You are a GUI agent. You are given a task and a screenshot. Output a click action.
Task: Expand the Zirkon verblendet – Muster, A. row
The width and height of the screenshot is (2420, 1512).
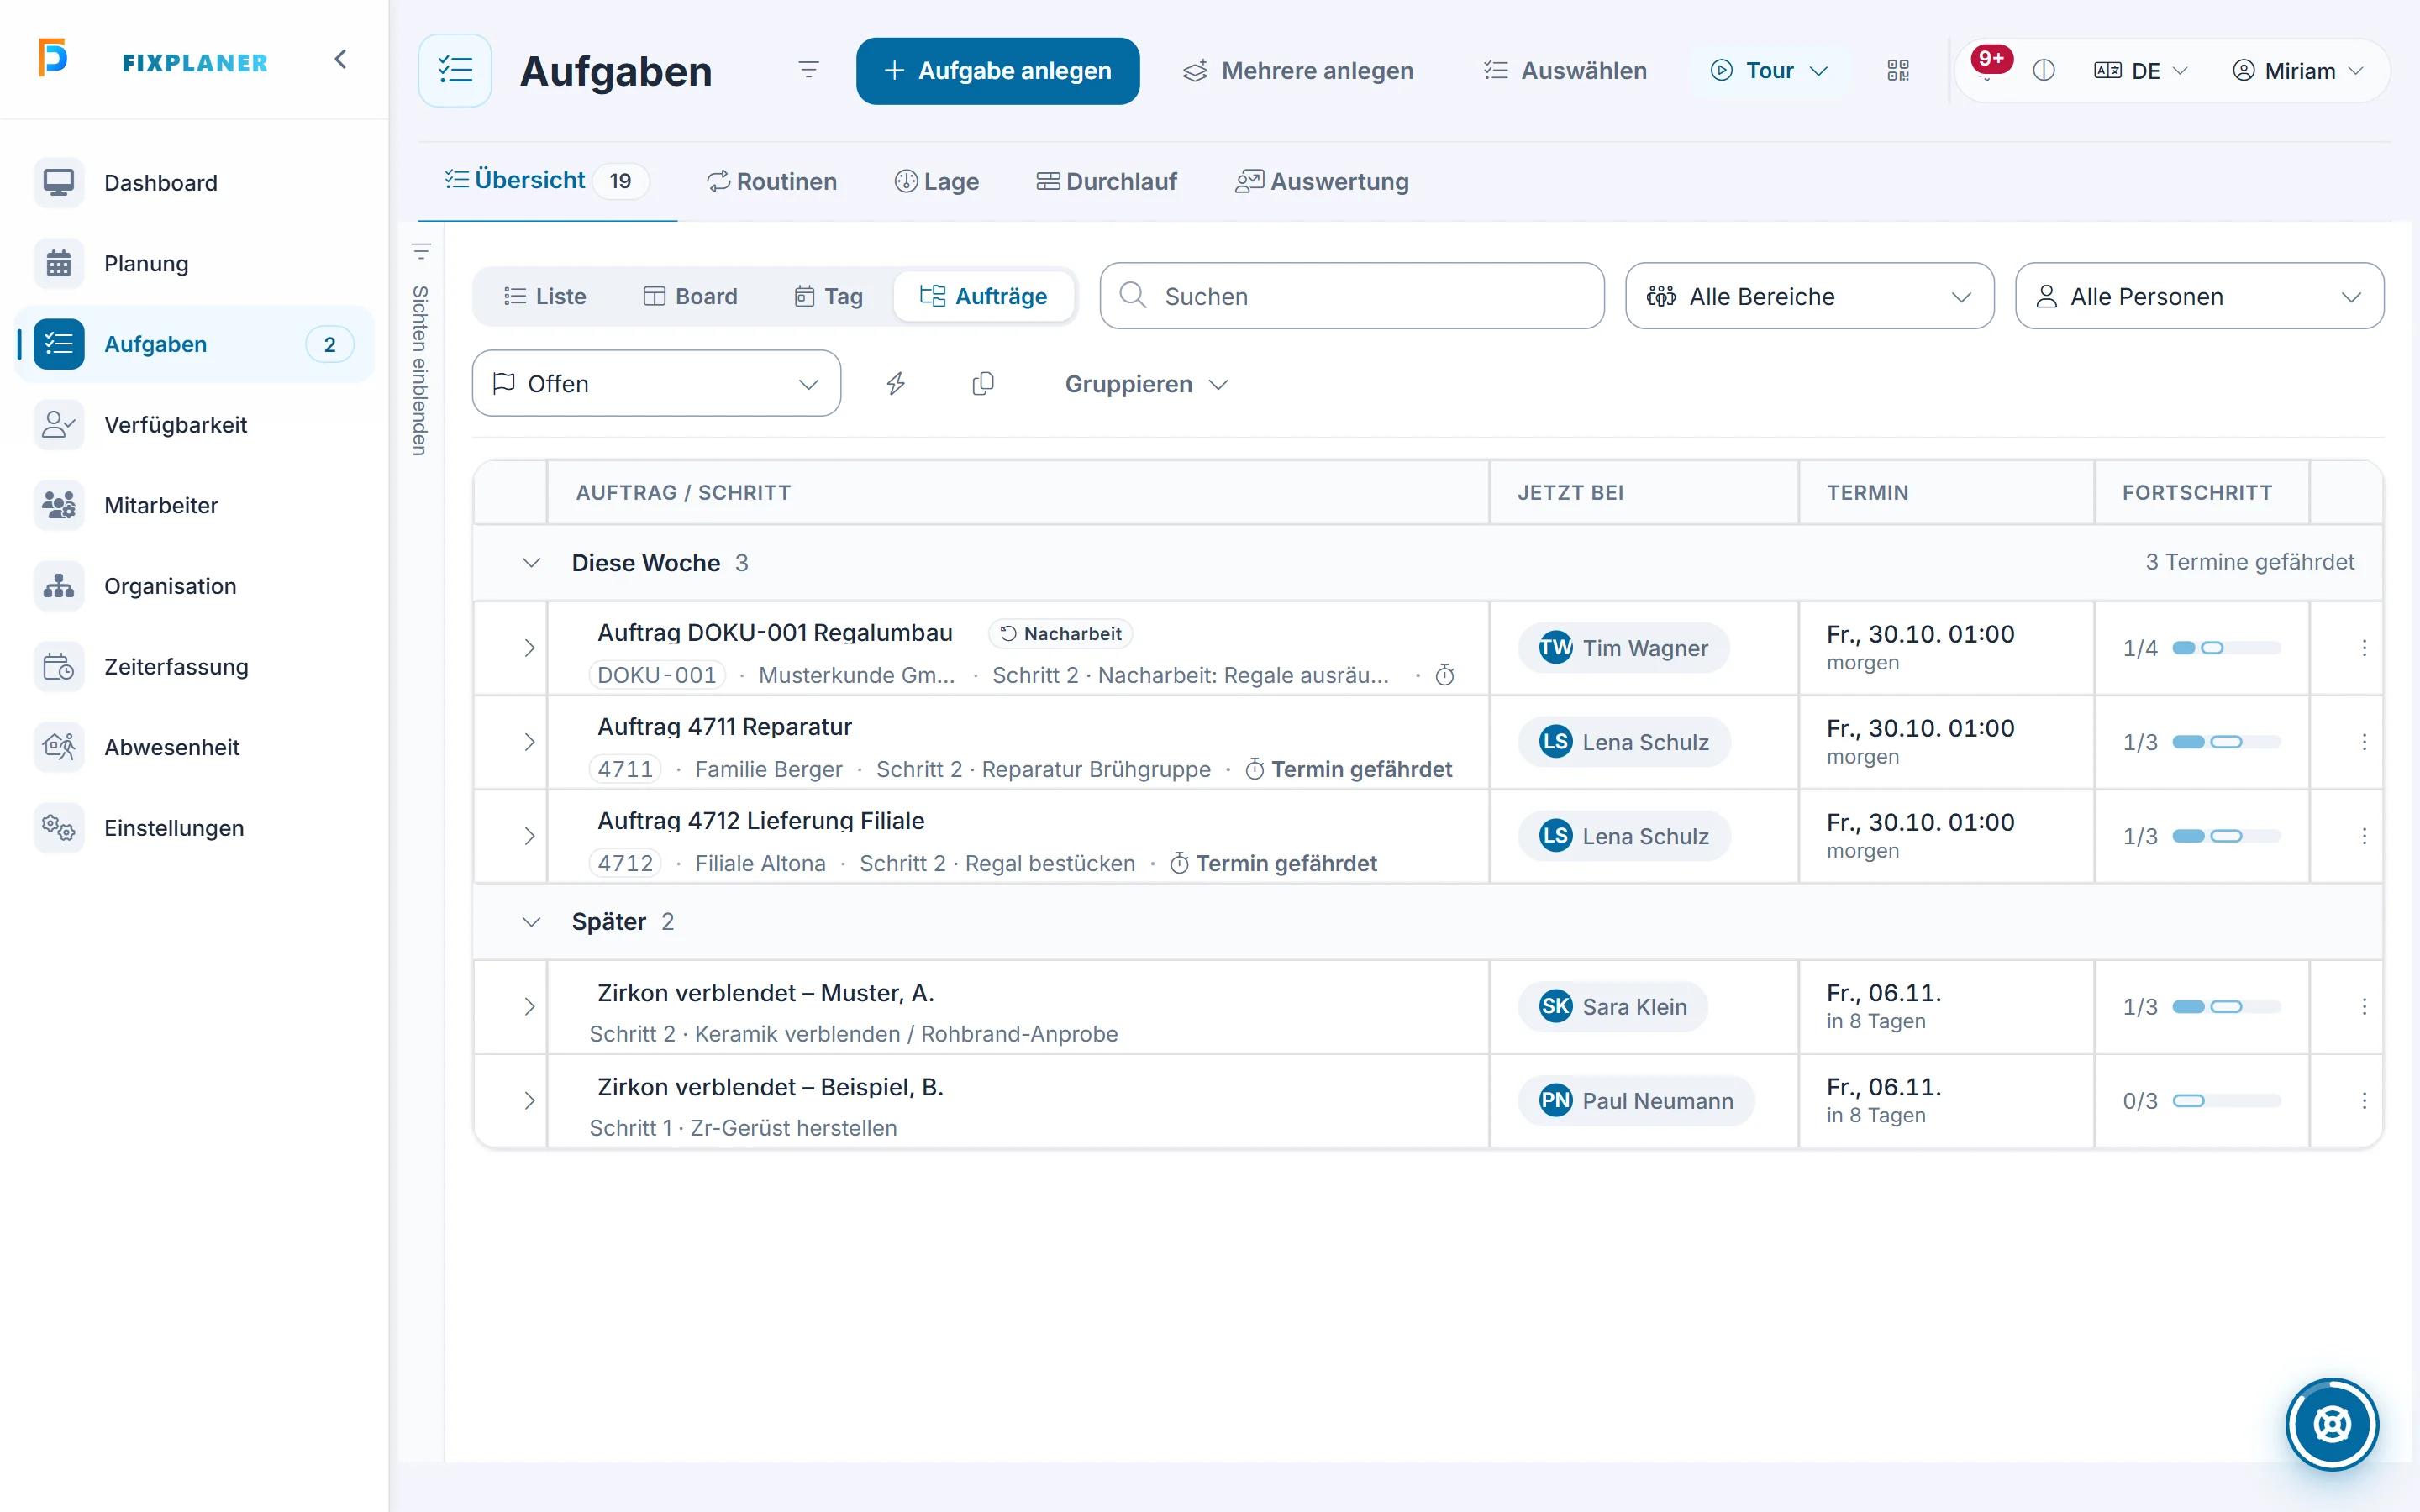[529, 1007]
